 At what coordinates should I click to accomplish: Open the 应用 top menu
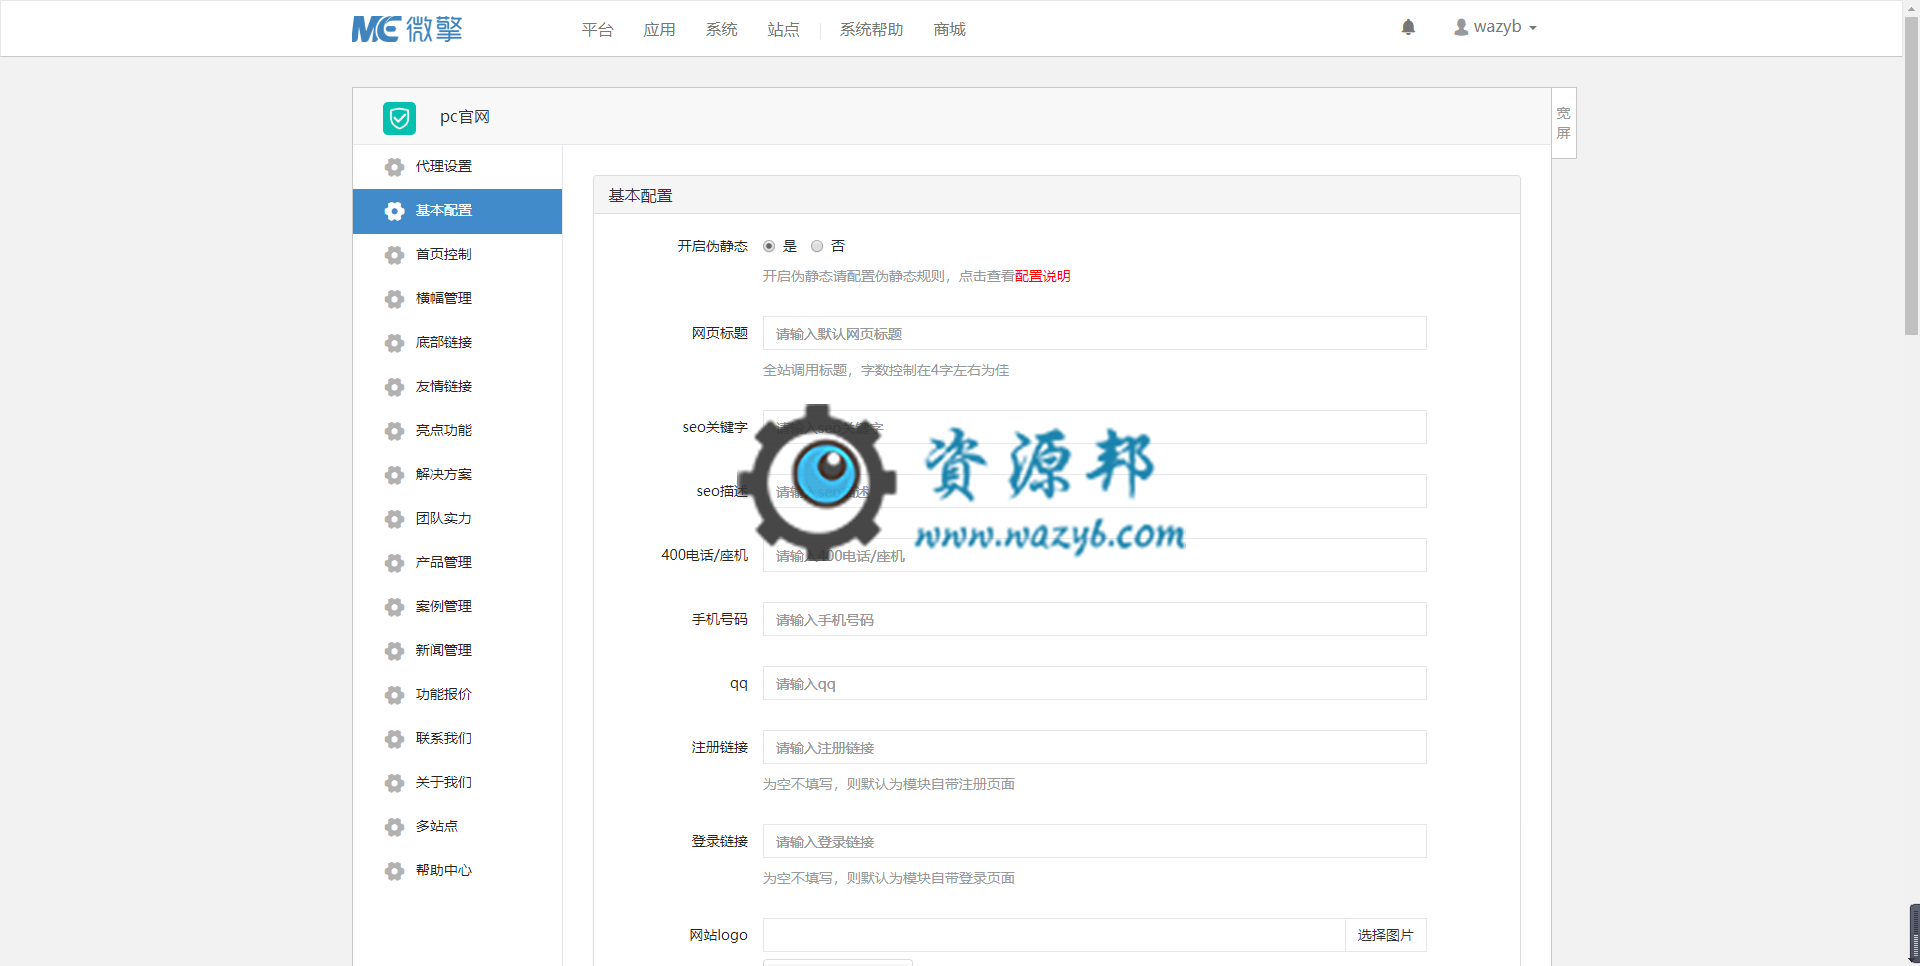click(660, 30)
